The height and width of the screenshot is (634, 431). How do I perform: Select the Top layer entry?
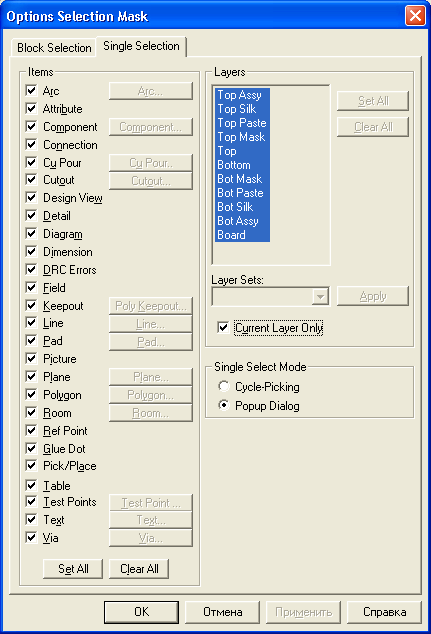[242, 151]
